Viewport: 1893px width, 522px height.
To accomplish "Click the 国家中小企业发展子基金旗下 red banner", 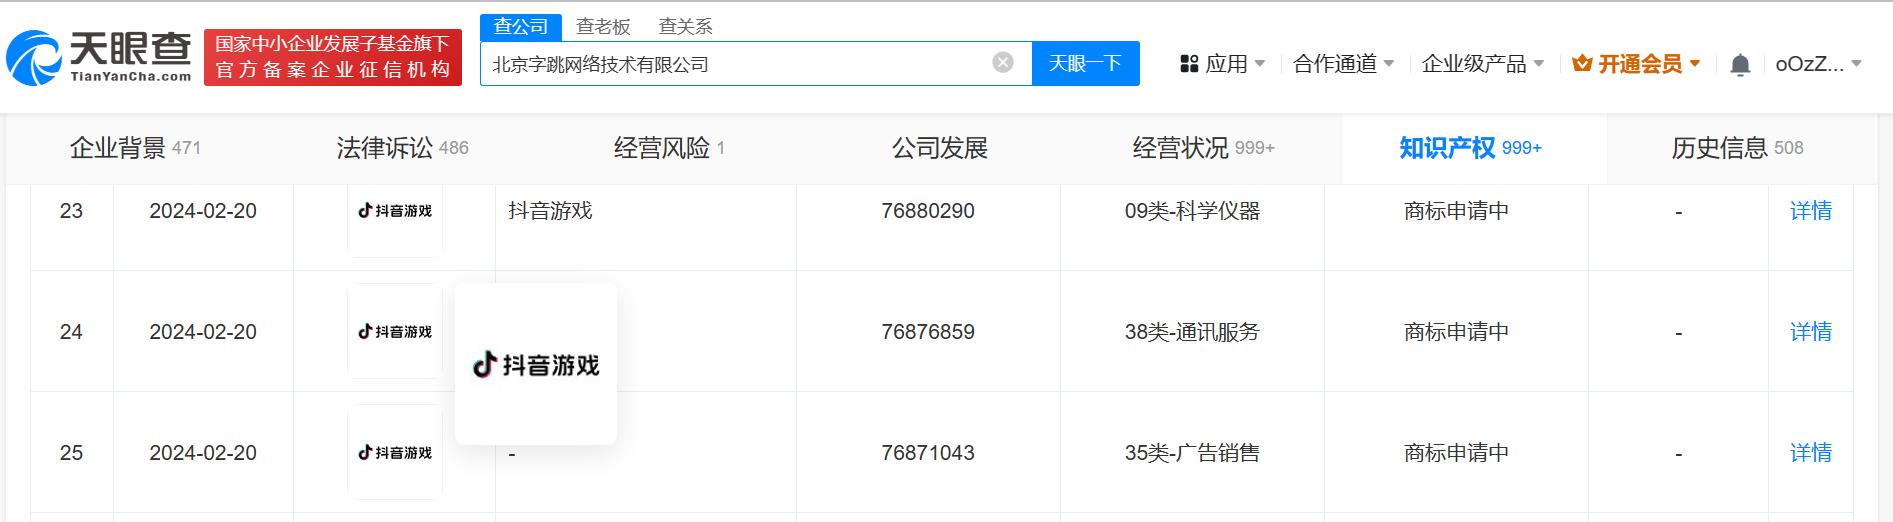I will coord(333,57).
